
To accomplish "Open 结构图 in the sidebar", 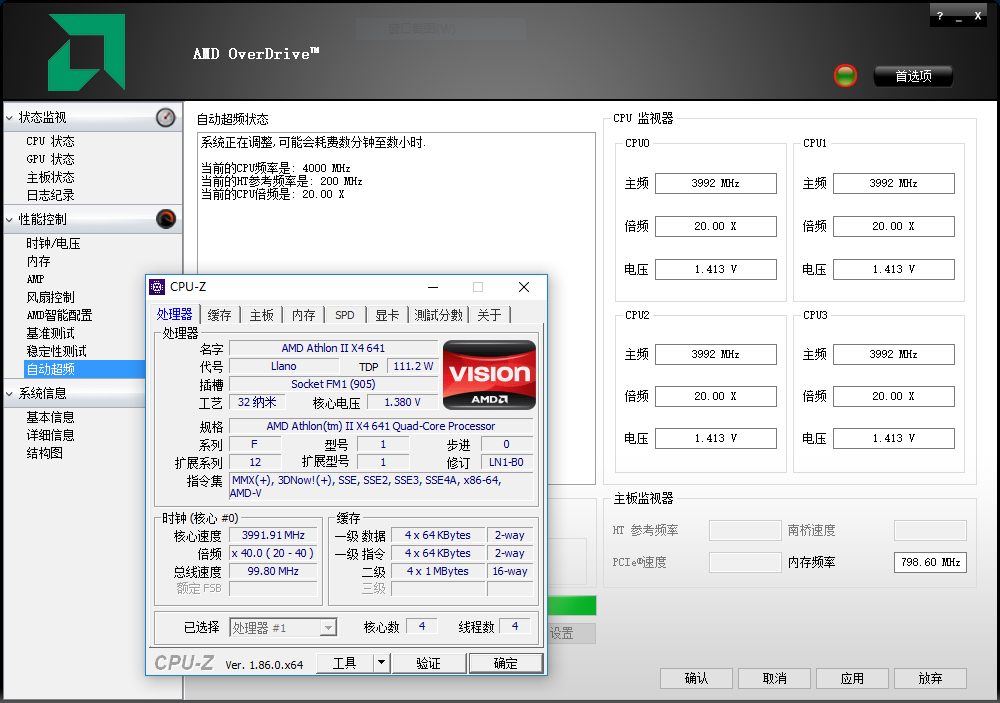I will point(45,453).
